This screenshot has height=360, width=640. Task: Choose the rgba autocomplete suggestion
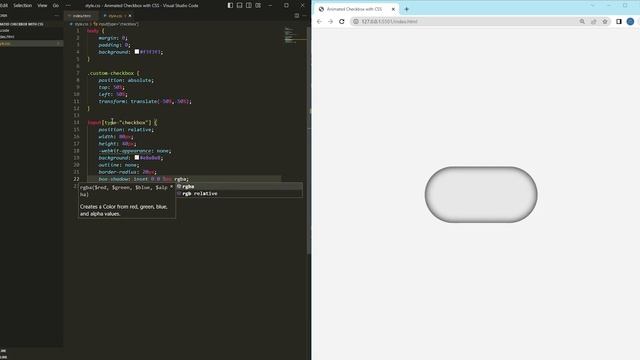(239, 187)
